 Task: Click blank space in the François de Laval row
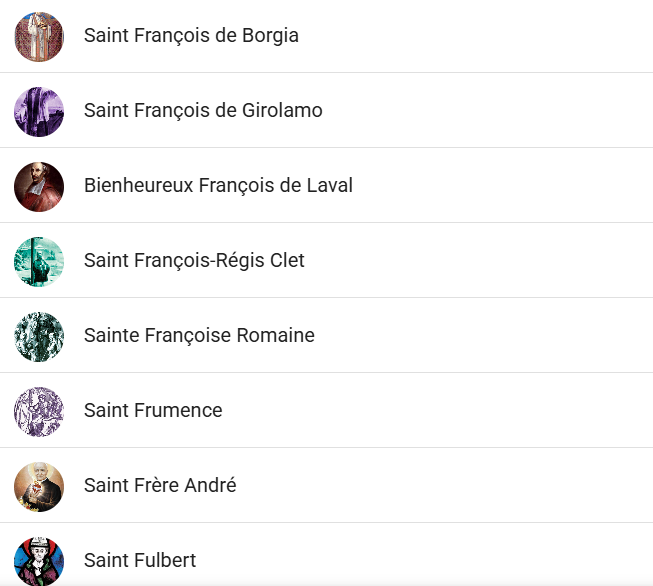click(x=500, y=186)
